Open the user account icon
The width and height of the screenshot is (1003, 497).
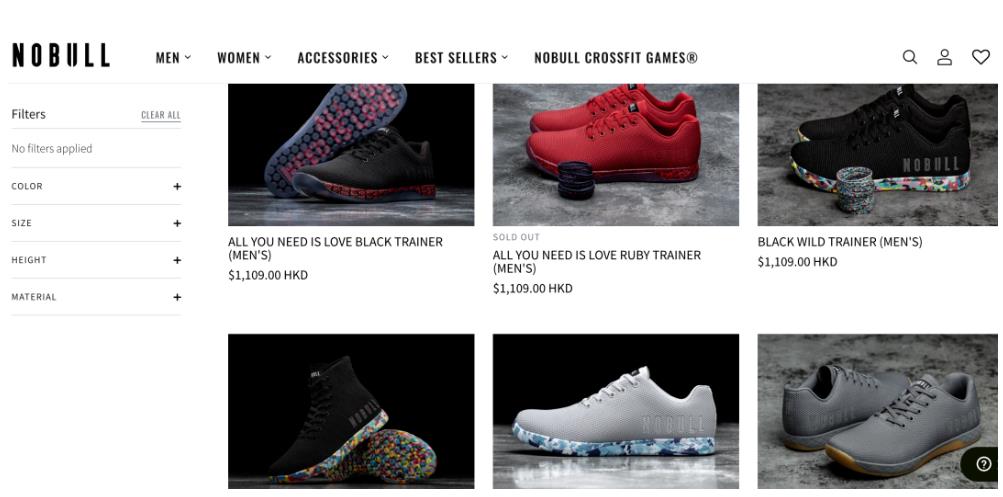coord(945,57)
